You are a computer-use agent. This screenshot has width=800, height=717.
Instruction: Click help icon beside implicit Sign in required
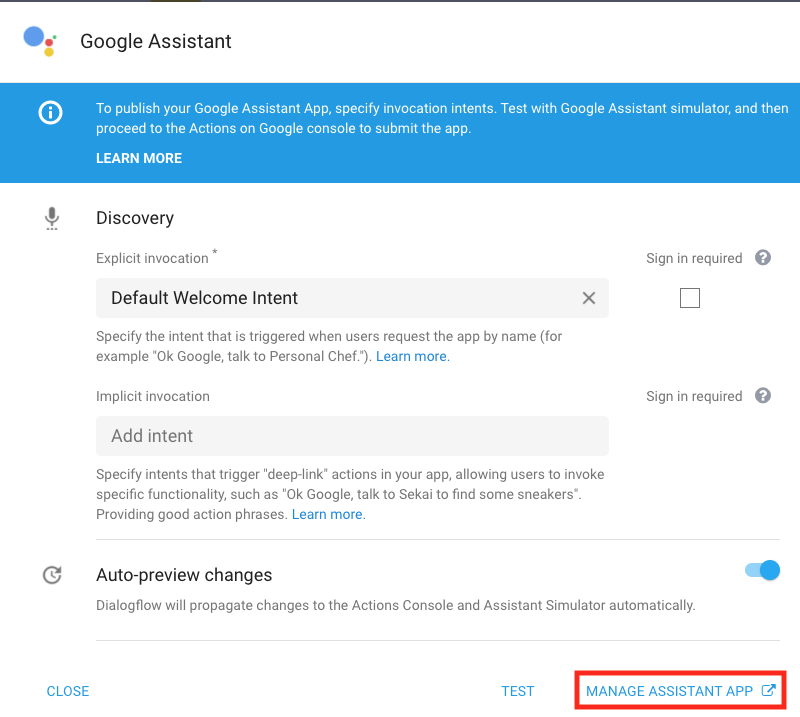click(x=763, y=396)
